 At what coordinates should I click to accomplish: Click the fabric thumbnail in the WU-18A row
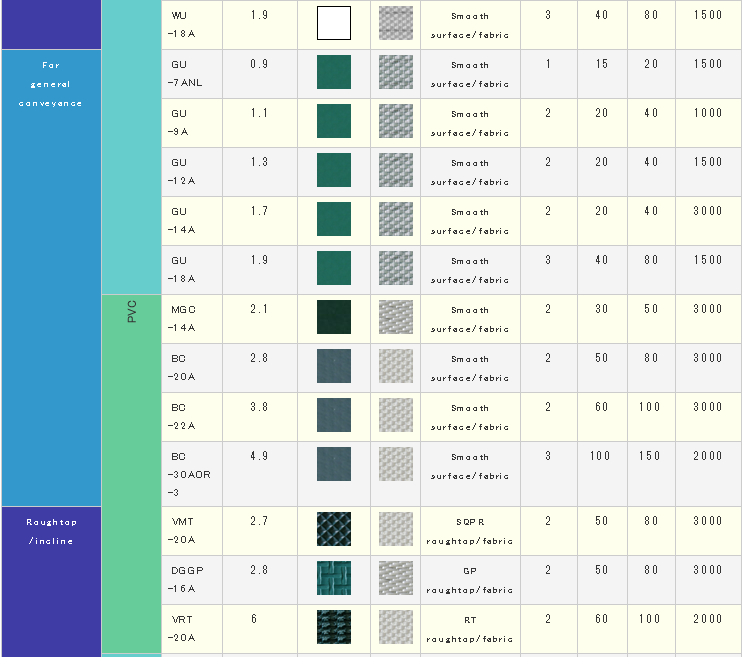[395, 23]
